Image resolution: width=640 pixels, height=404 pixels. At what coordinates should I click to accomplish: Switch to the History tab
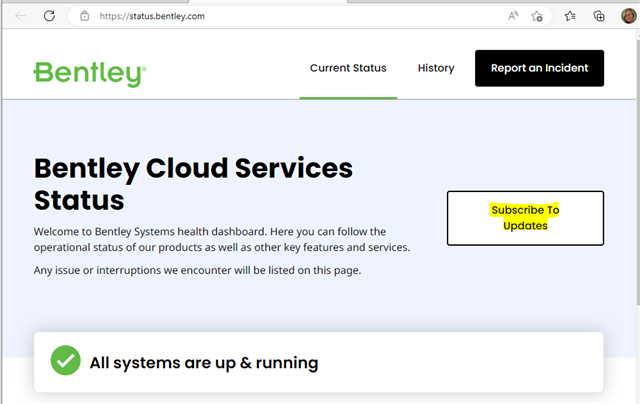click(x=436, y=68)
